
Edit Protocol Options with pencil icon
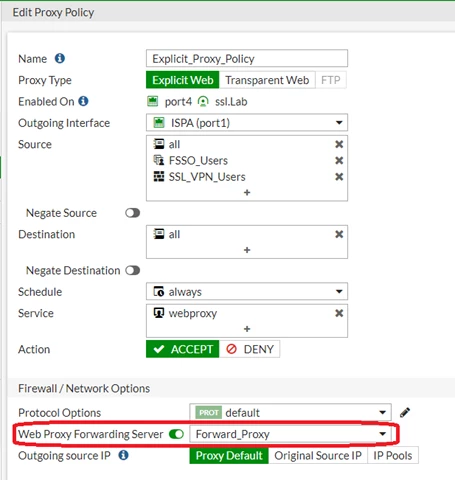[x=405, y=413]
